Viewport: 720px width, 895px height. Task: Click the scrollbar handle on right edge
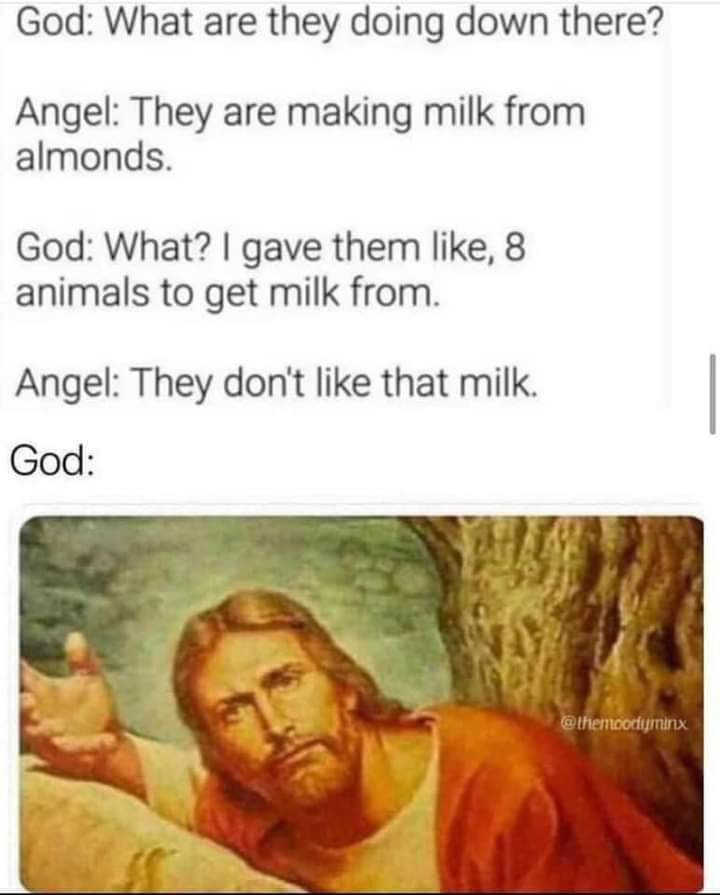click(712, 394)
